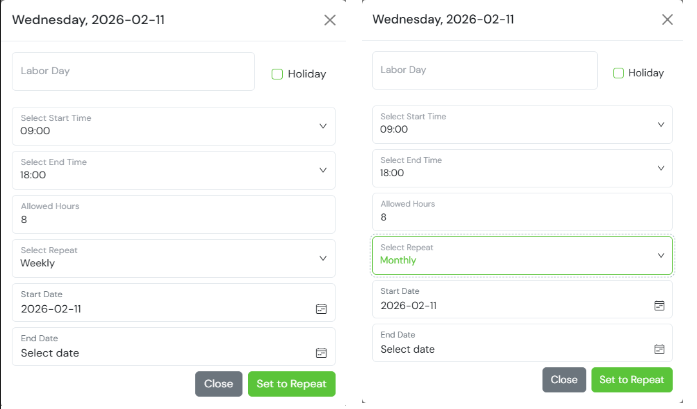Open the Select Repeat dropdown showing Weekly
The height and width of the screenshot is (409, 697).
(x=174, y=257)
